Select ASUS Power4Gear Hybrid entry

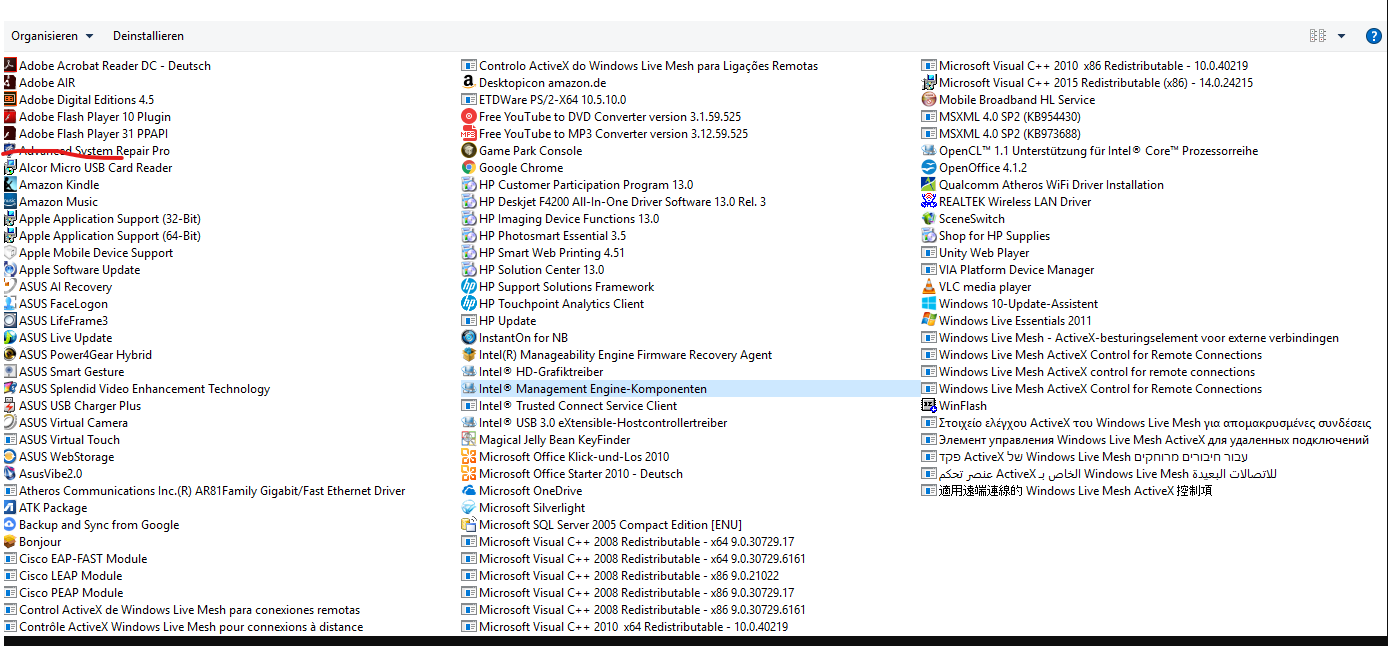tap(78, 355)
